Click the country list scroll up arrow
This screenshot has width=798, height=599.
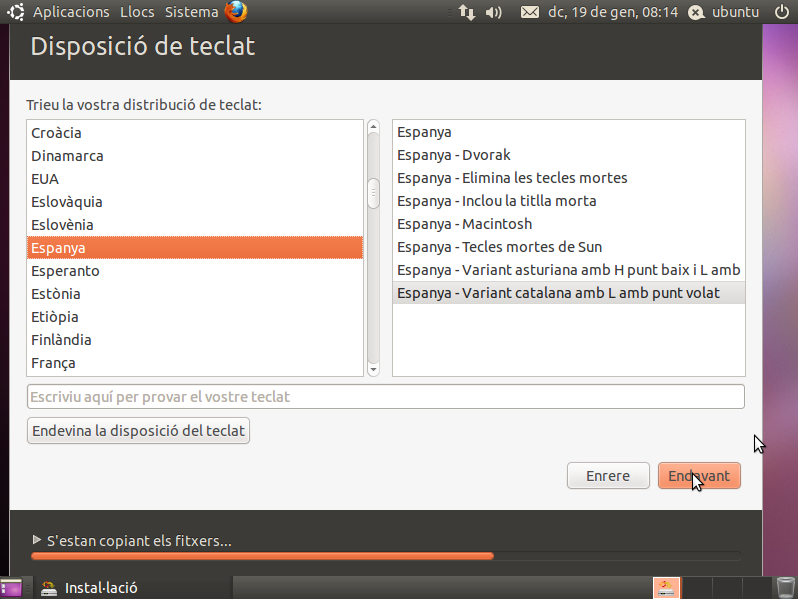[374, 126]
